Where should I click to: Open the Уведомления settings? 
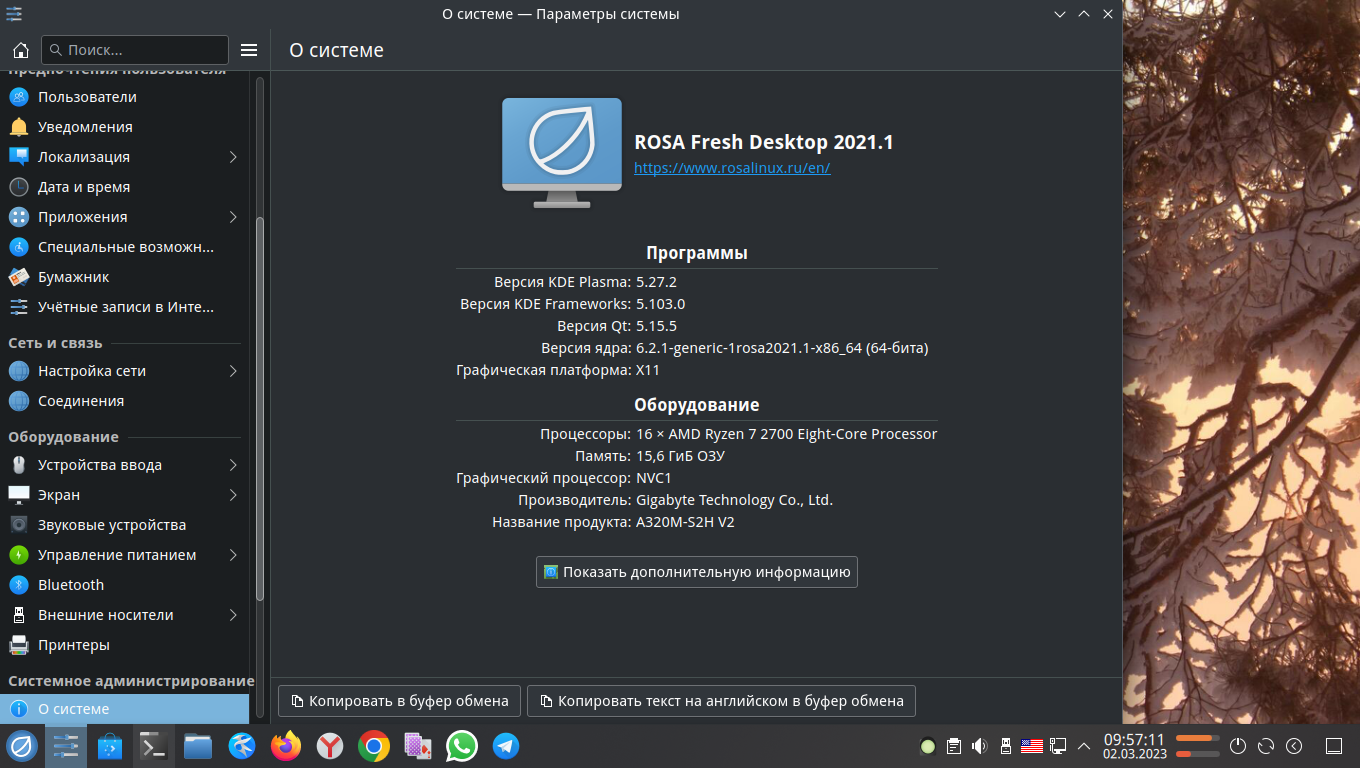click(125, 127)
